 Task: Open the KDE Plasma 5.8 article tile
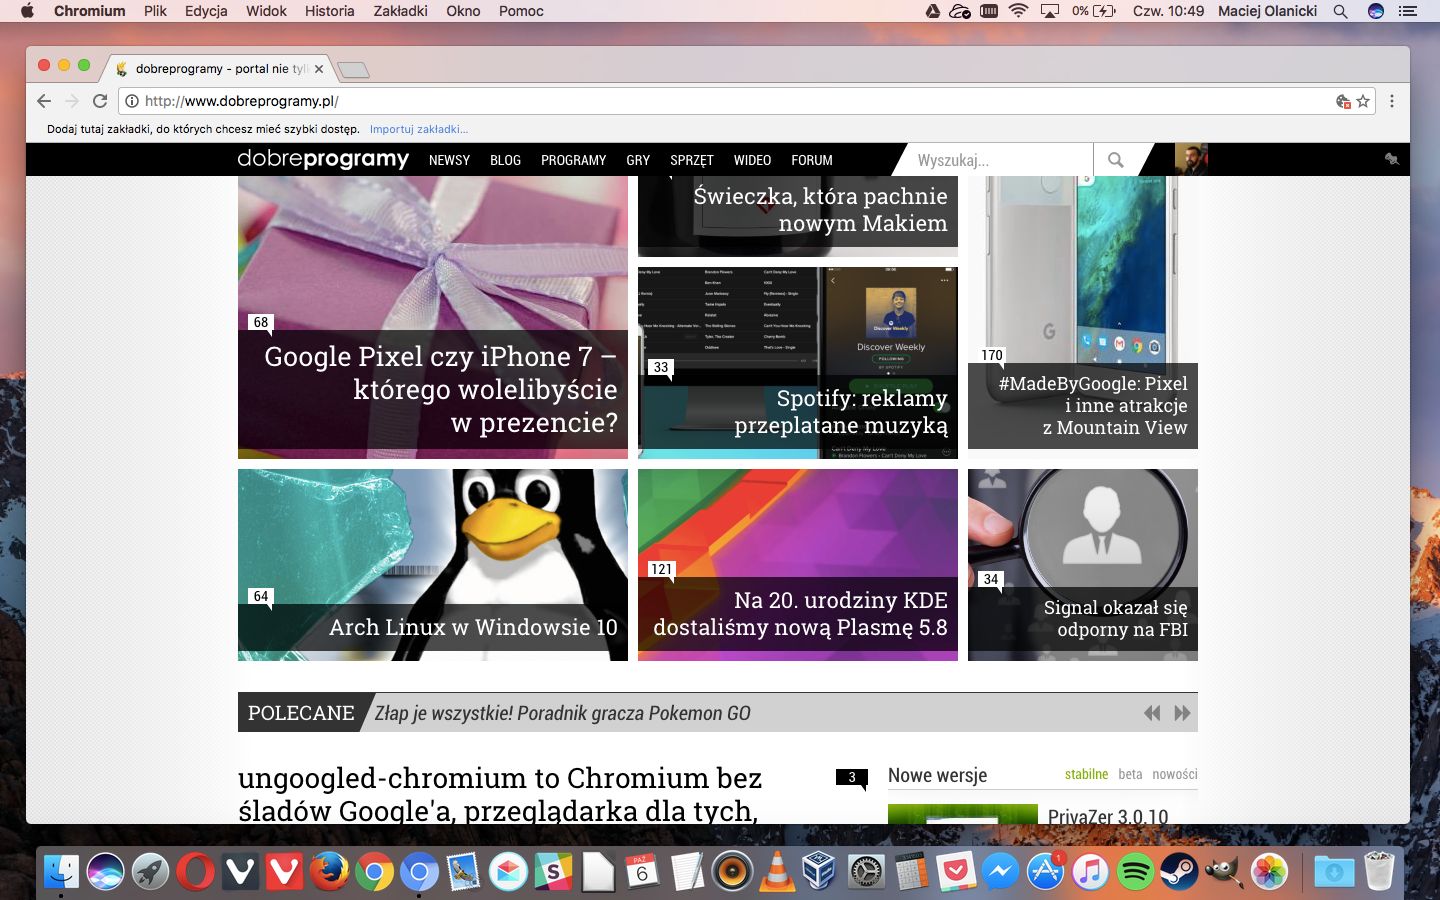pyautogui.click(x=798, y=565)
